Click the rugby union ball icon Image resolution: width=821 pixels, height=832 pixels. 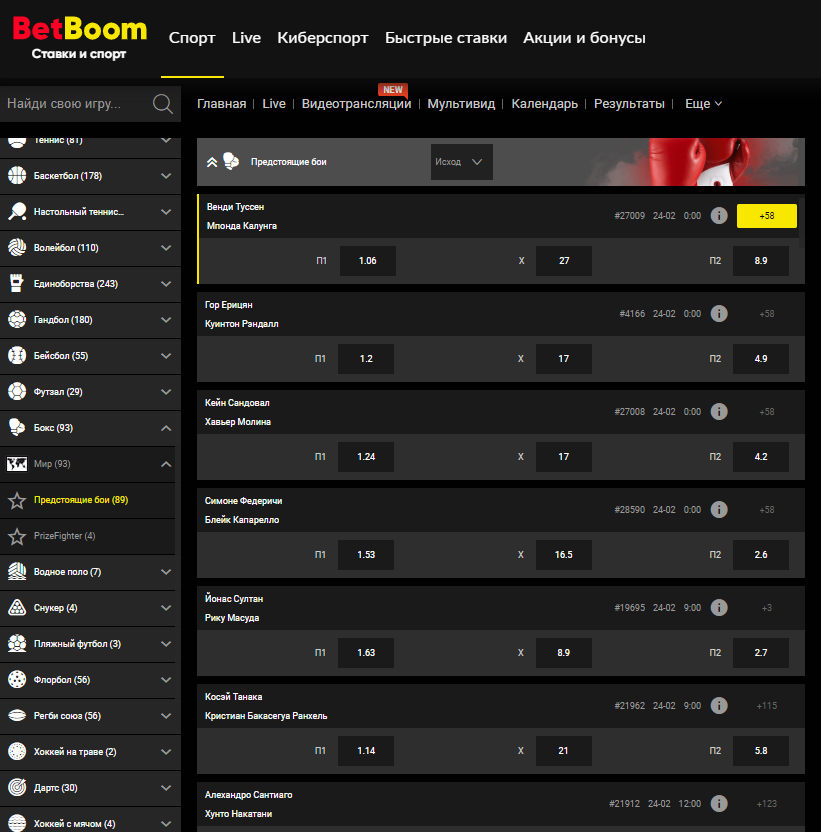coord(17,716)
